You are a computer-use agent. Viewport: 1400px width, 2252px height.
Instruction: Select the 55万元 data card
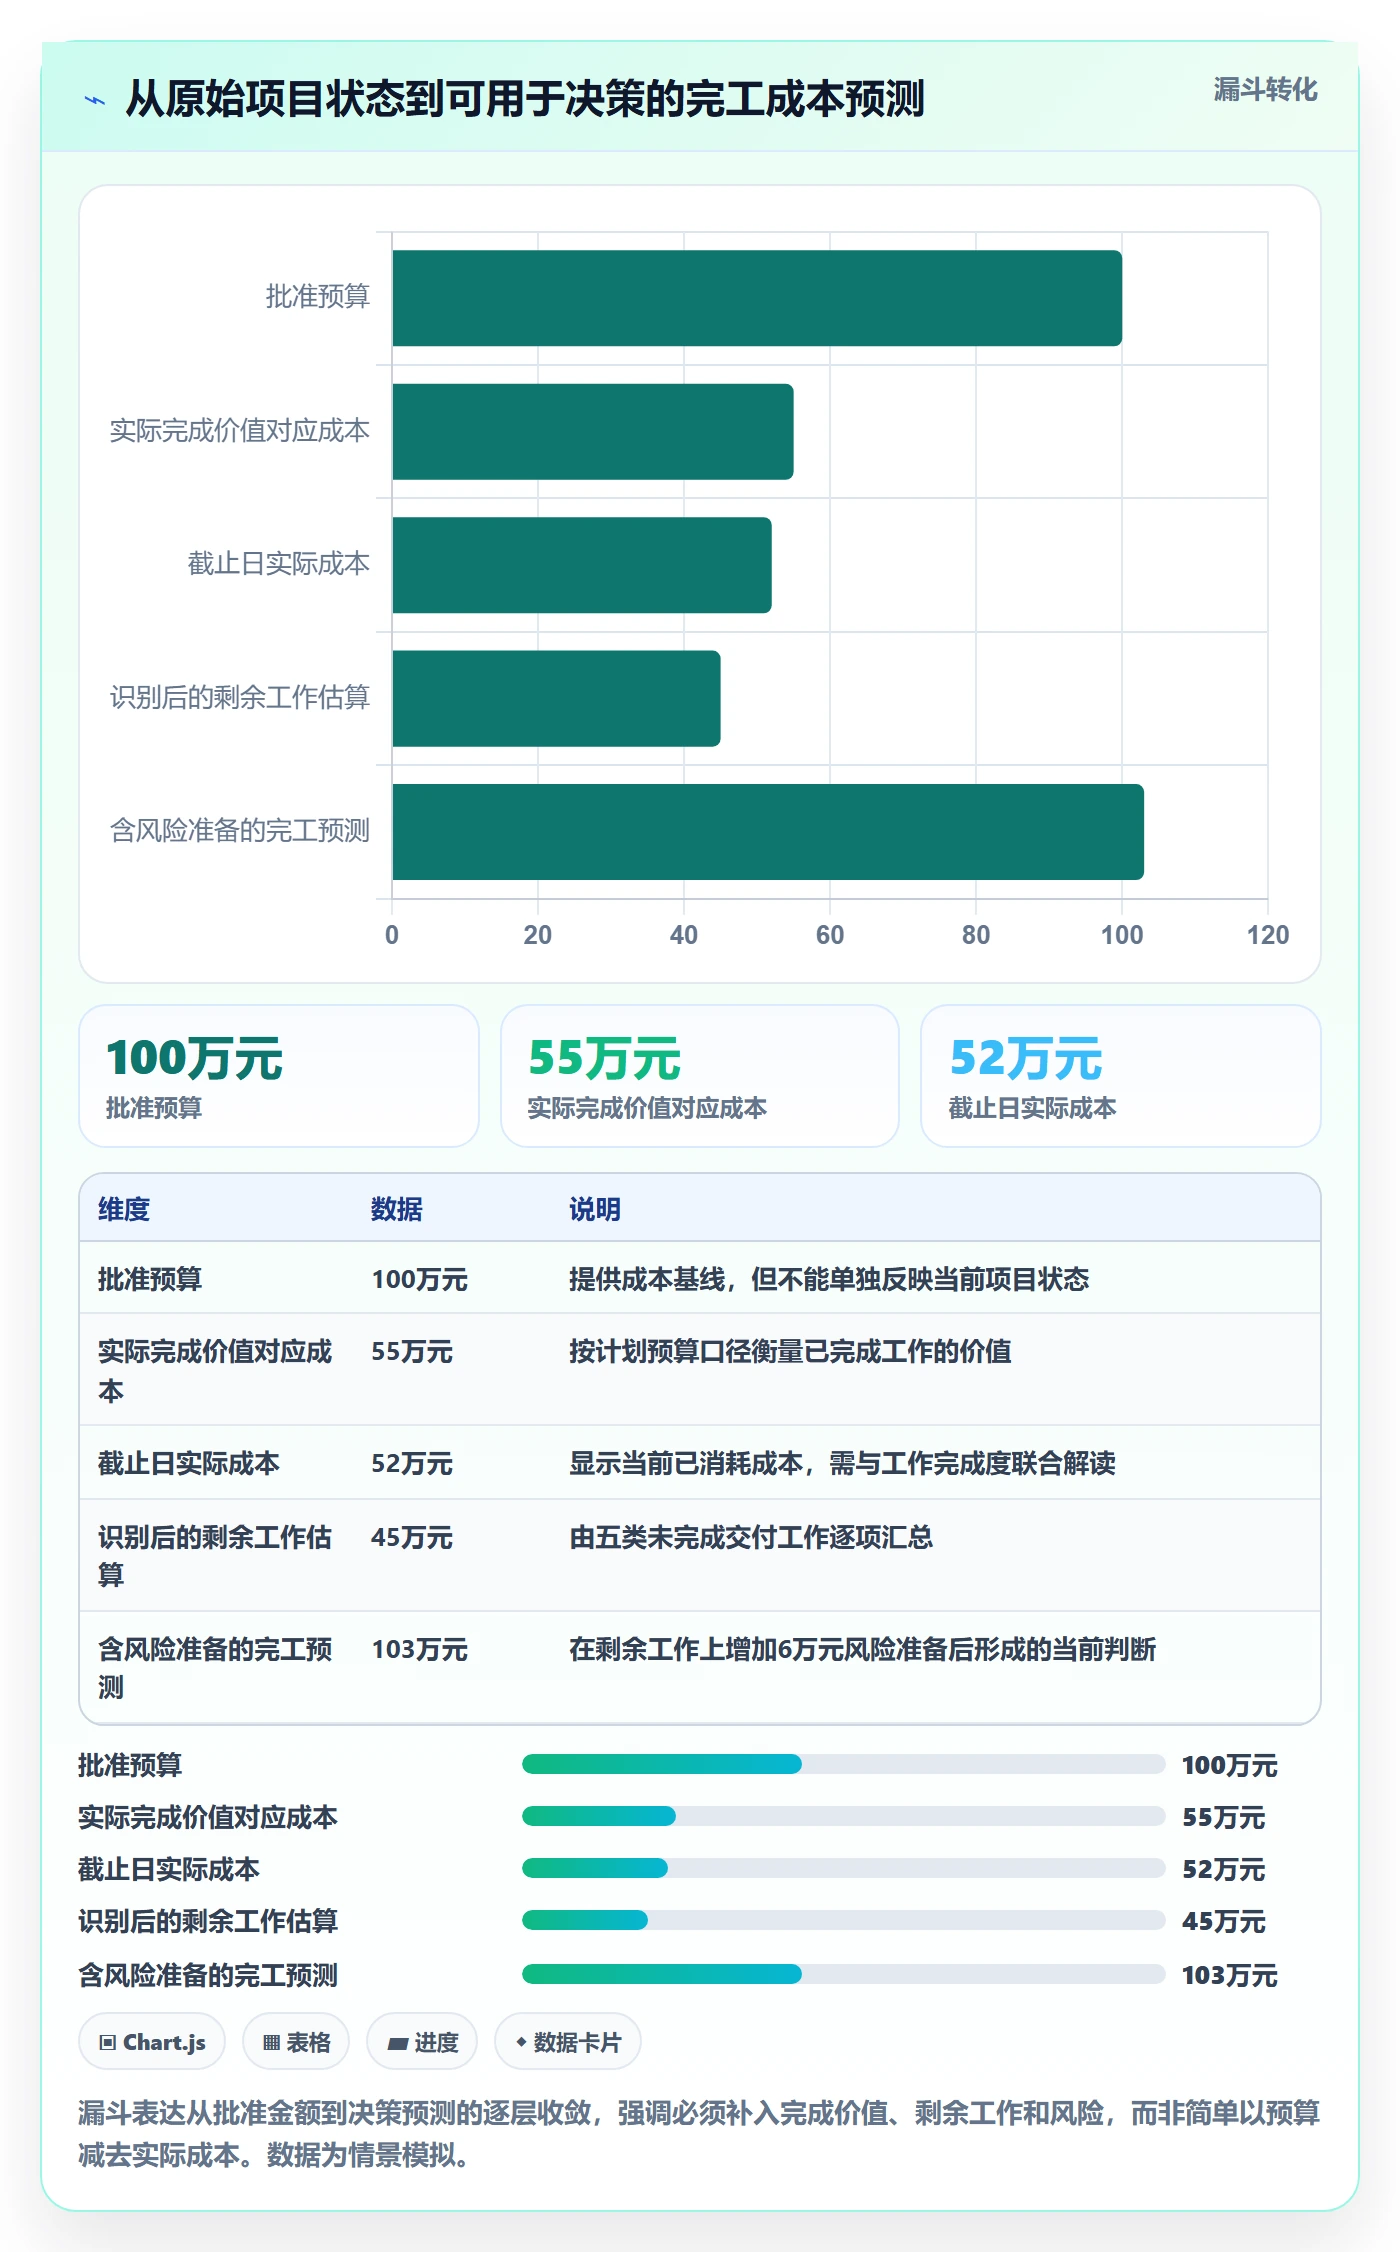pos(700,1076)
